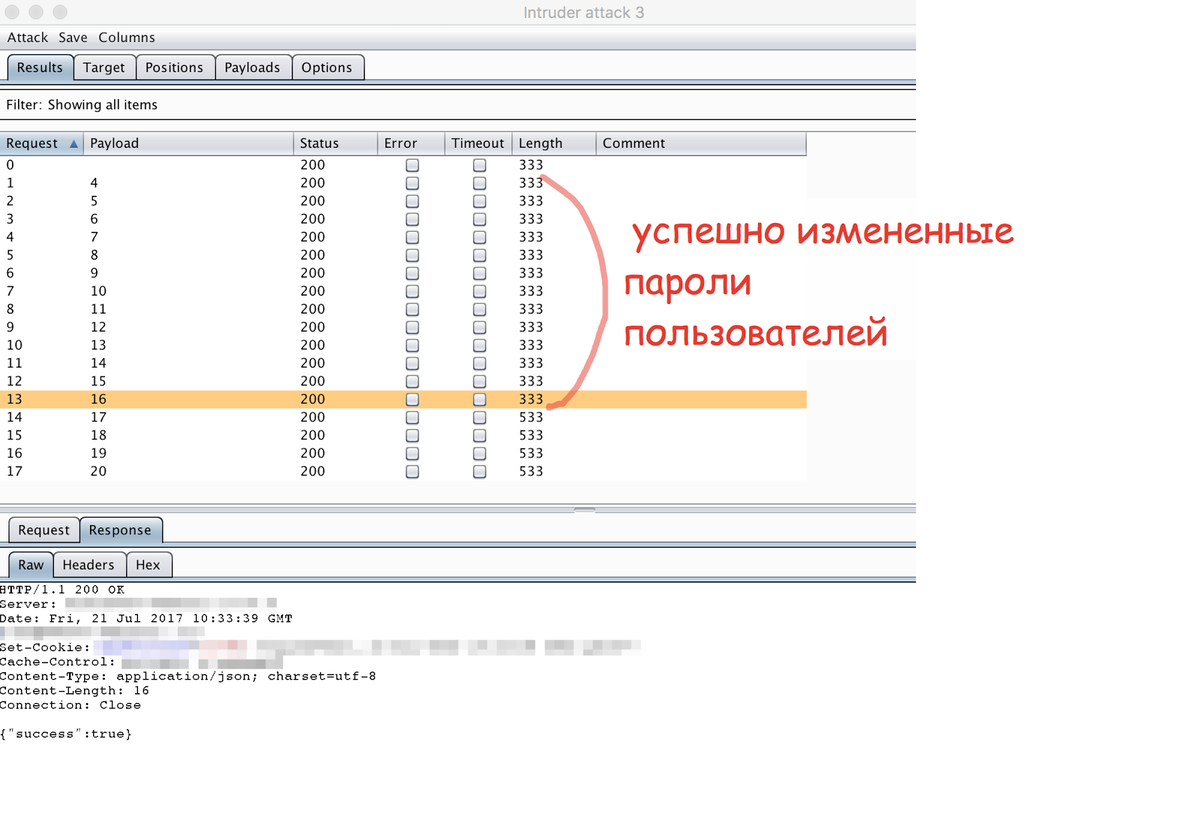Sort by the Timeout column header

point(478,143)
